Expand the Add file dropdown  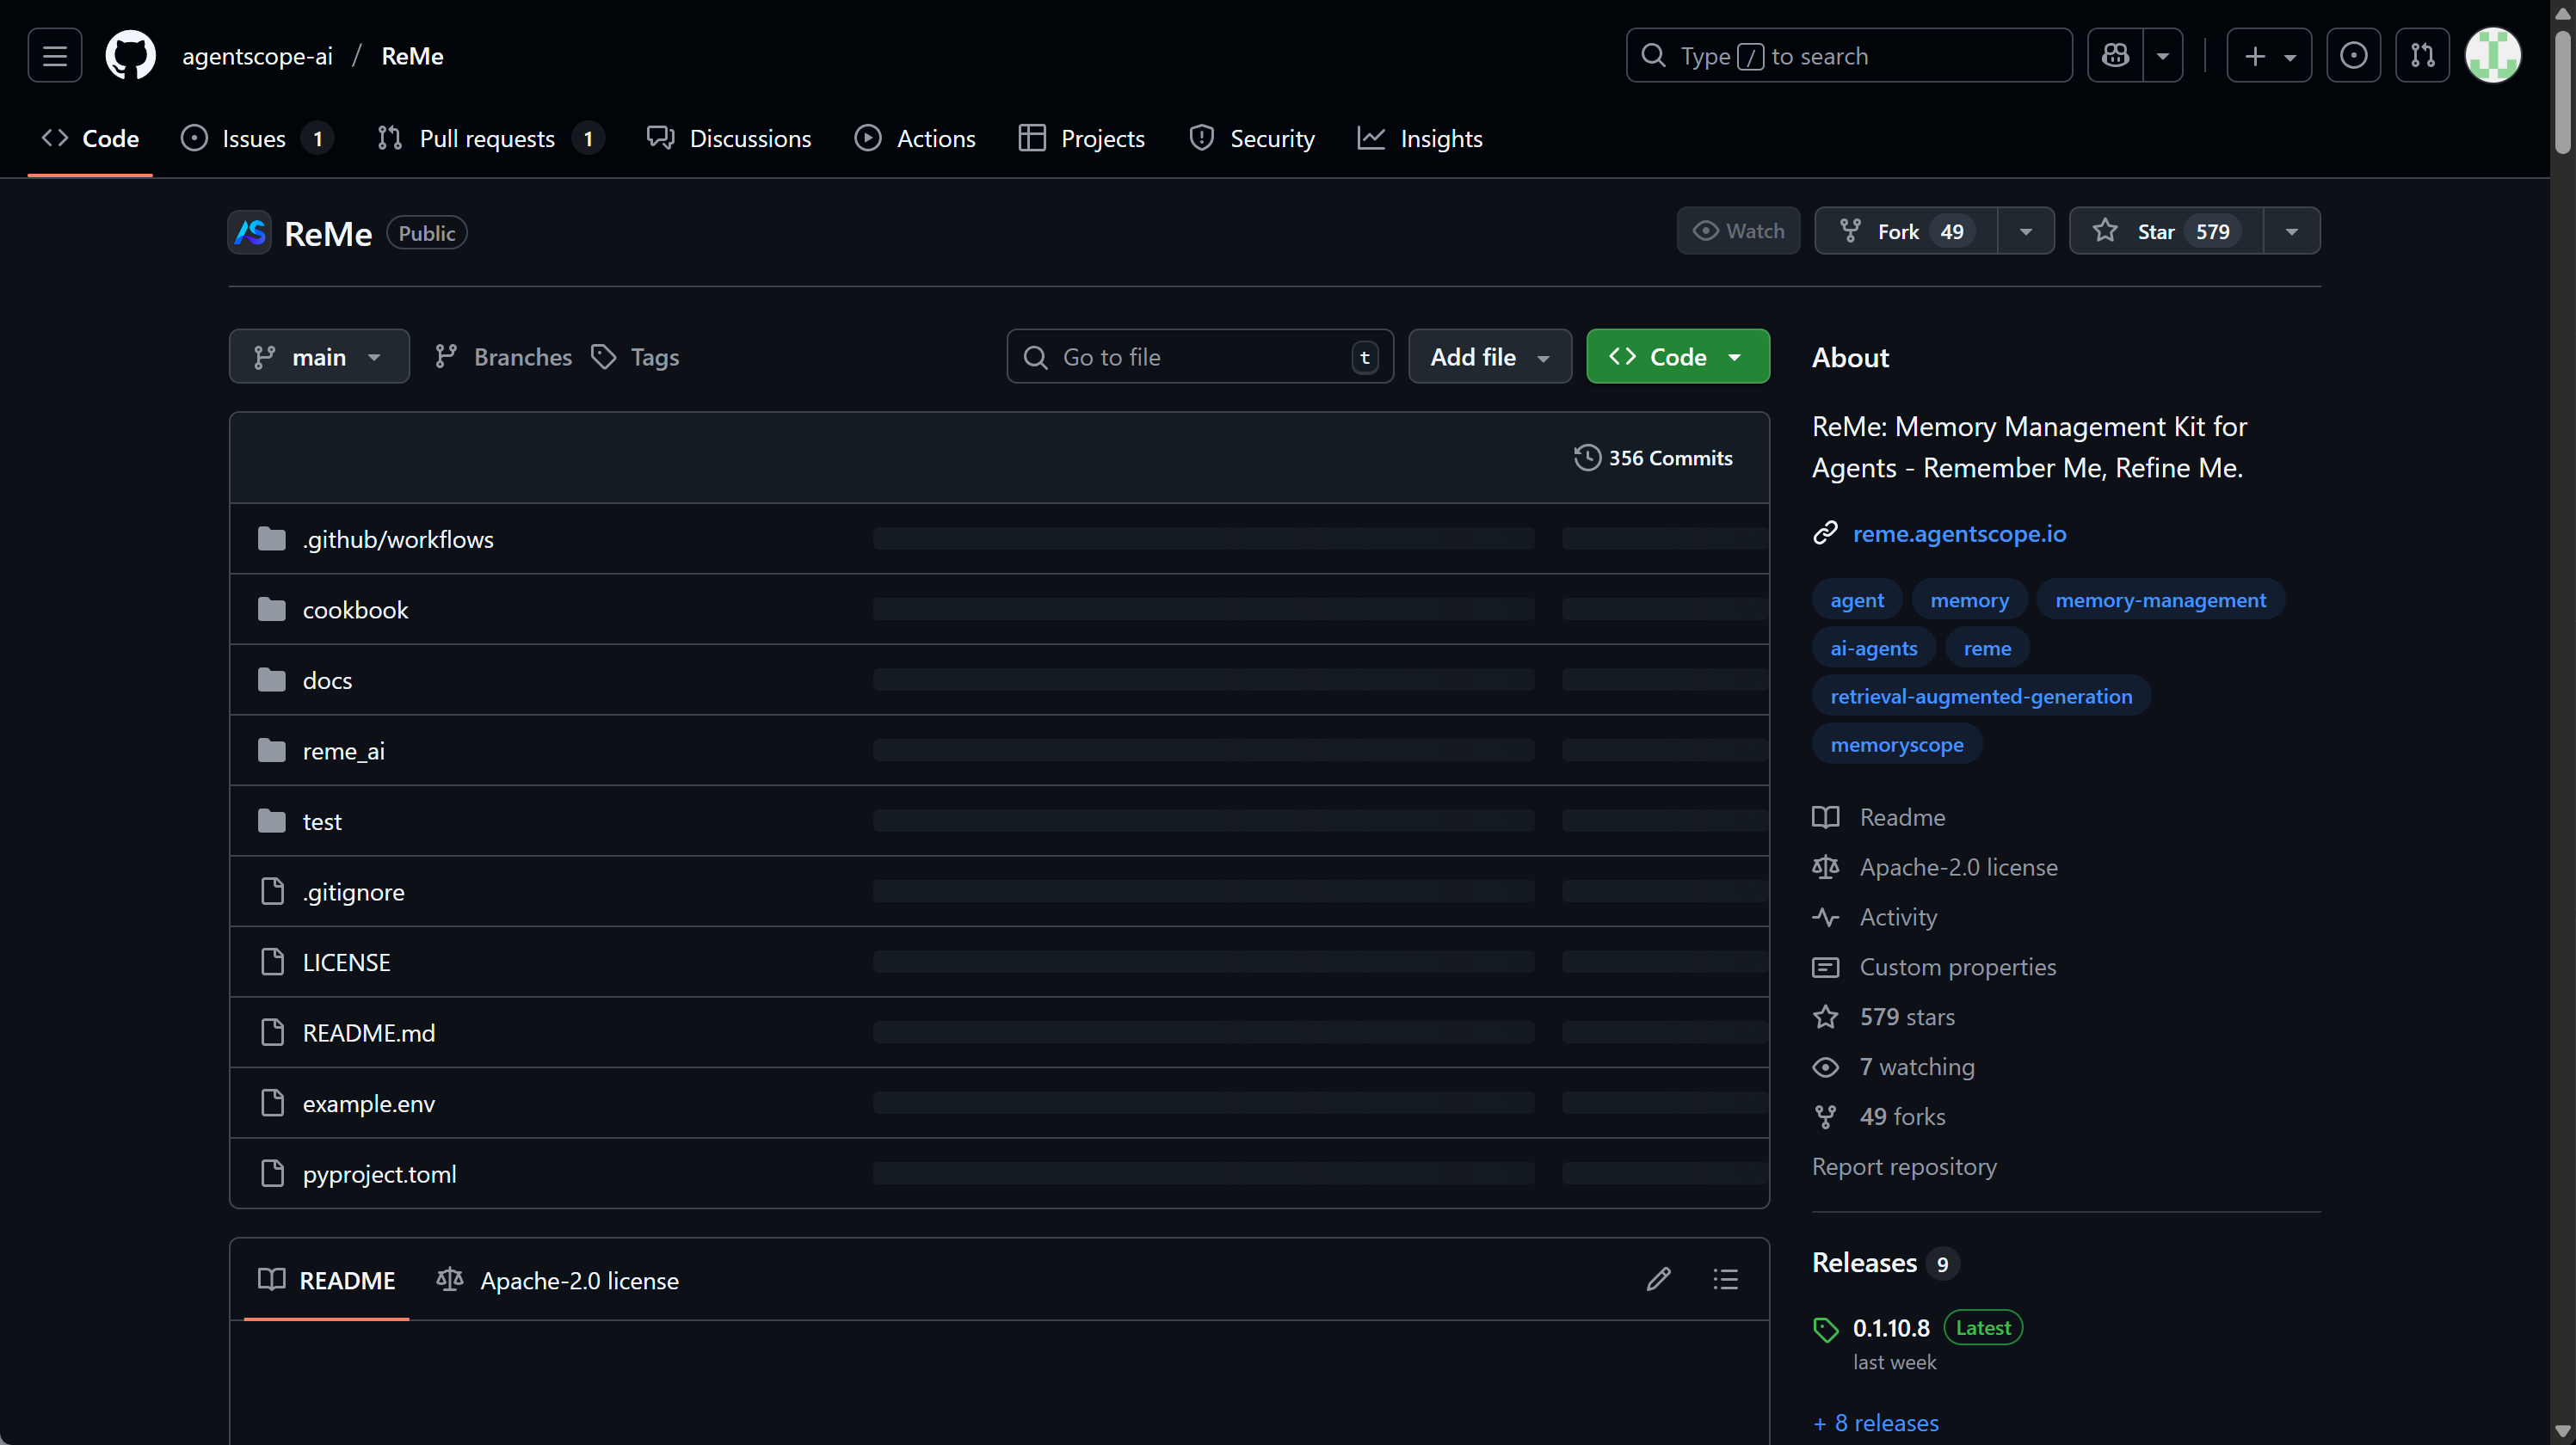coord(1489,357)
